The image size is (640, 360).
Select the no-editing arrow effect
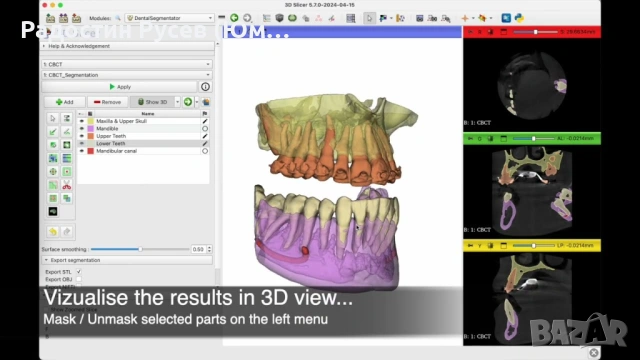pyautogui.click(x=53, y=118)
